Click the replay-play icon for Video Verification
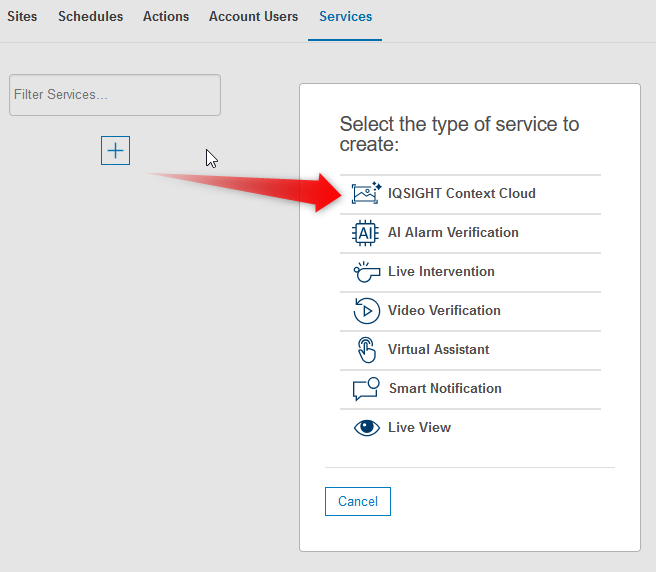The height and width of the screenshot is (572, 656). 366,310
